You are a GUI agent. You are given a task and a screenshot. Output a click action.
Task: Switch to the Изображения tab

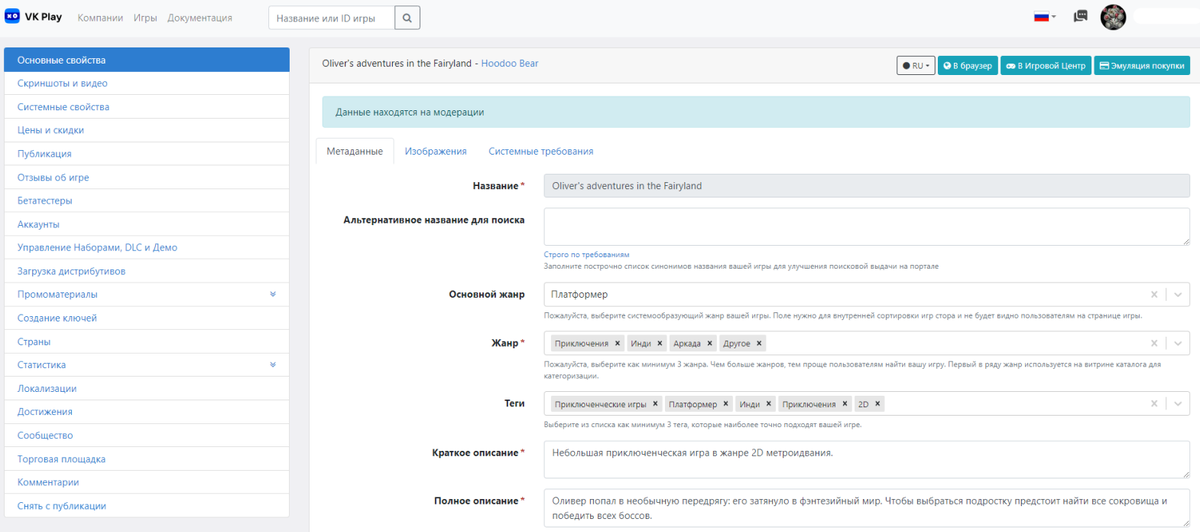tap(436, 151)
